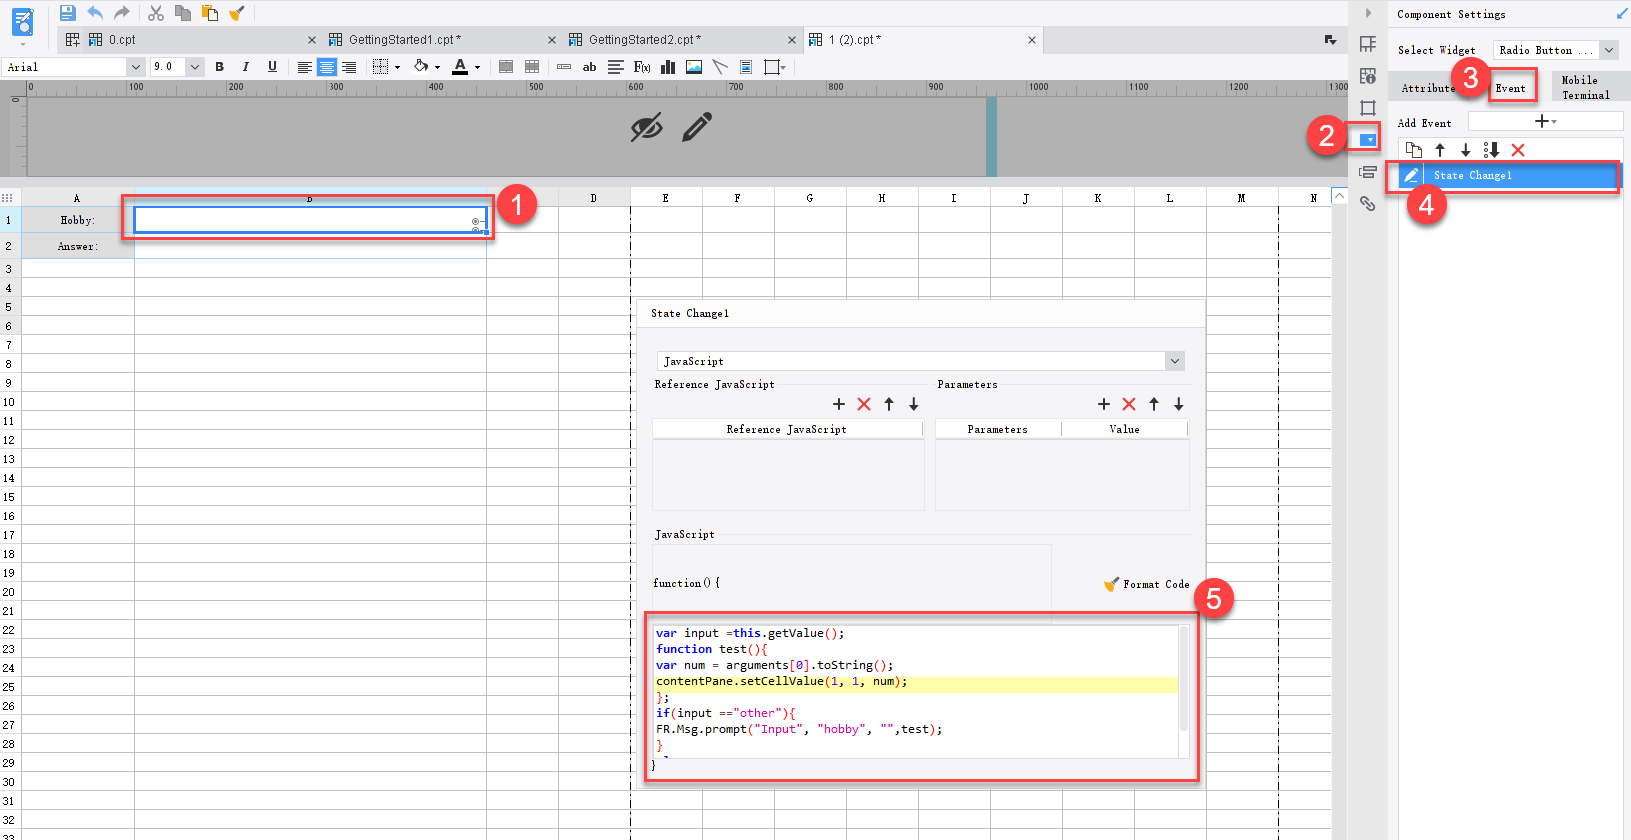This screenshot has width=1631, height=840.
Task: Open the Arial font family dropdown
Action: 136,67
